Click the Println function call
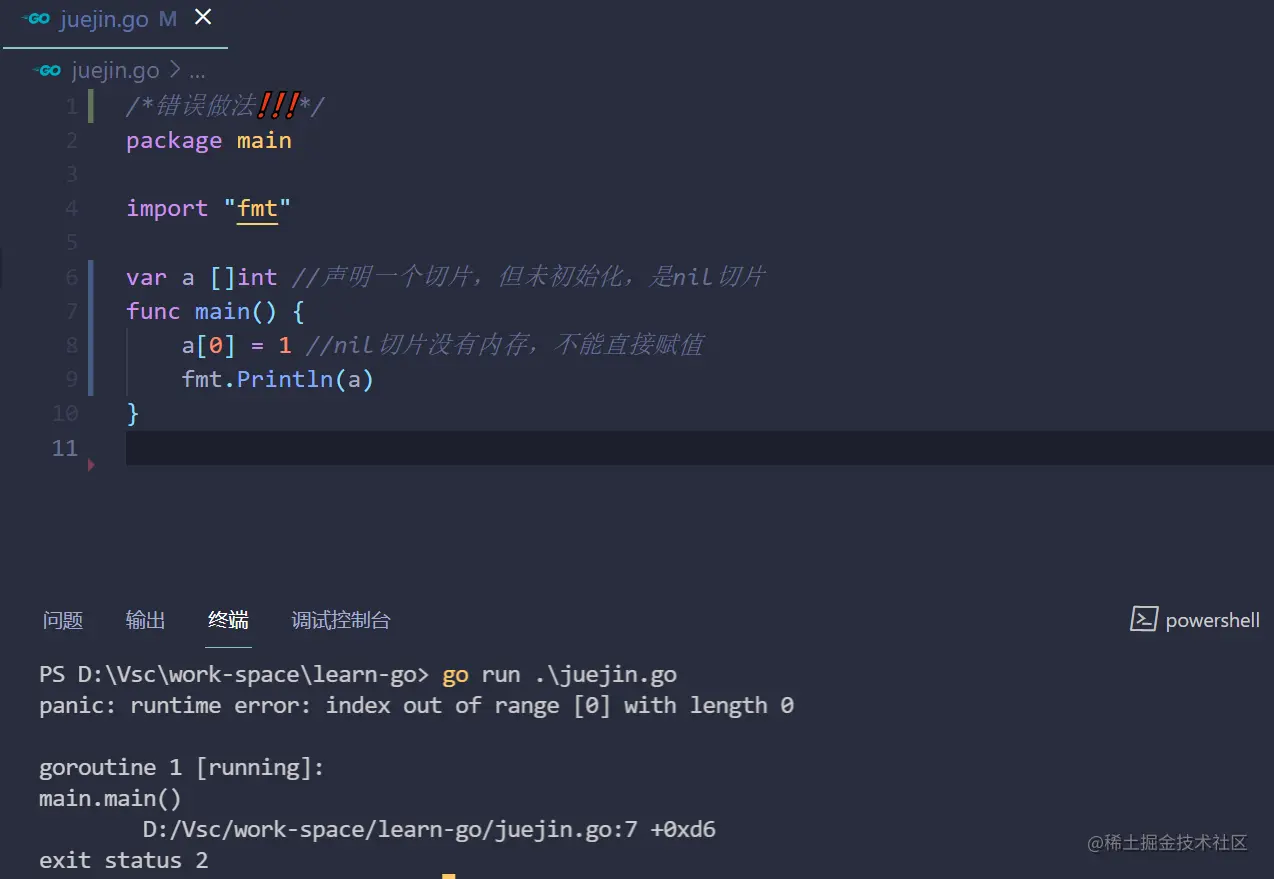 pyautogui.click(x=284, y=379)
